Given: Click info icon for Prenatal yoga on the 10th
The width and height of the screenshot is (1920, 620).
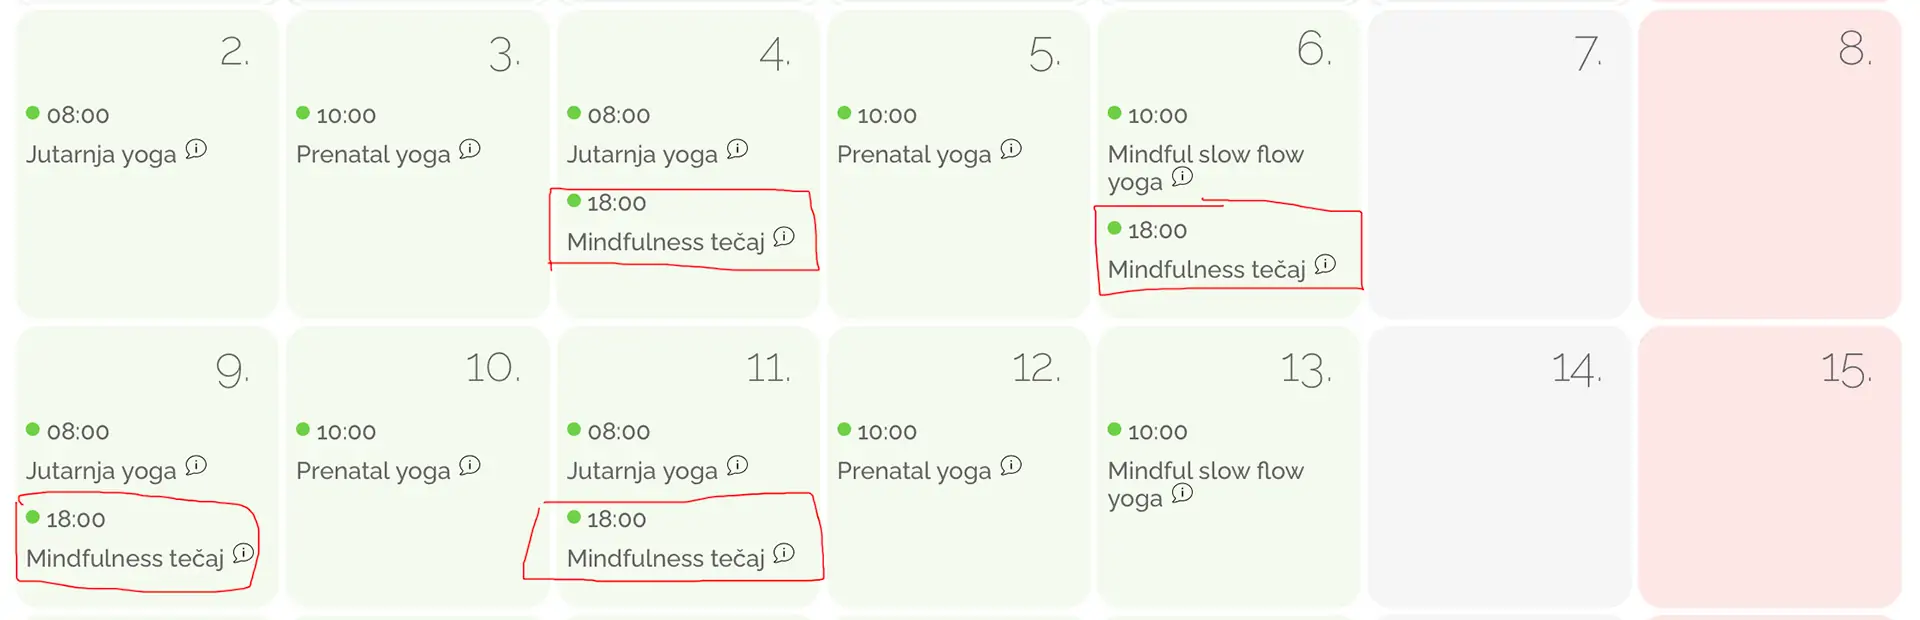Looking at the screenshot, I should 470,465.
